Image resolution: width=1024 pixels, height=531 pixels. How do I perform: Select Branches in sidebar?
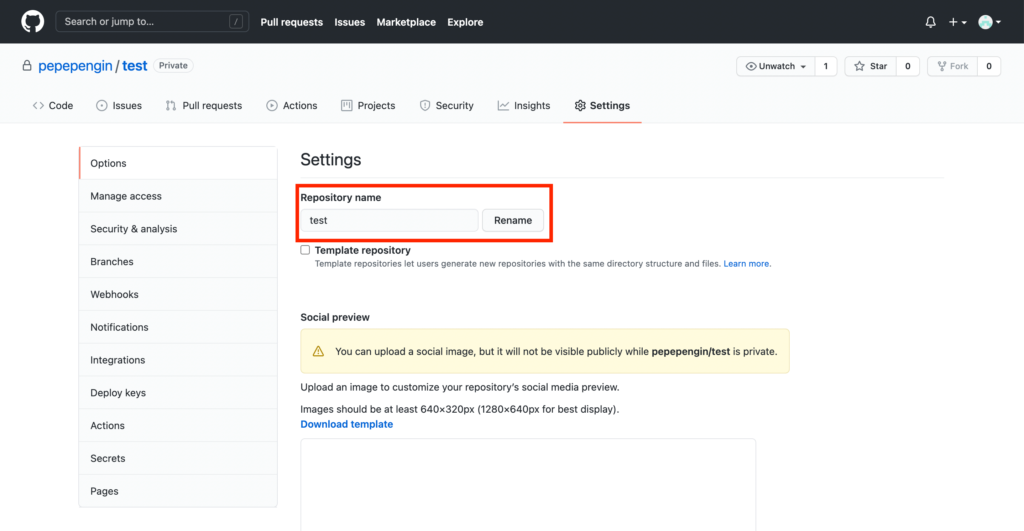point(178,261)
